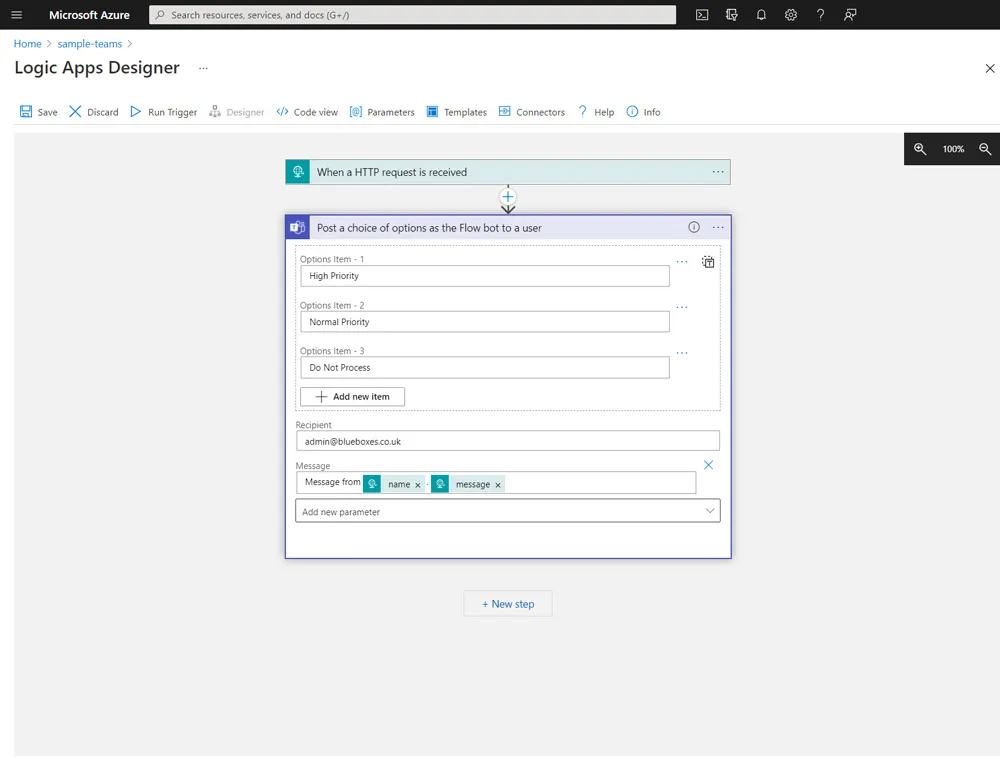Click the name dynamic content token
Image resolution: width=1000 pixels, height=758 pixels.
pyautogui.click(x=393, y=484)
